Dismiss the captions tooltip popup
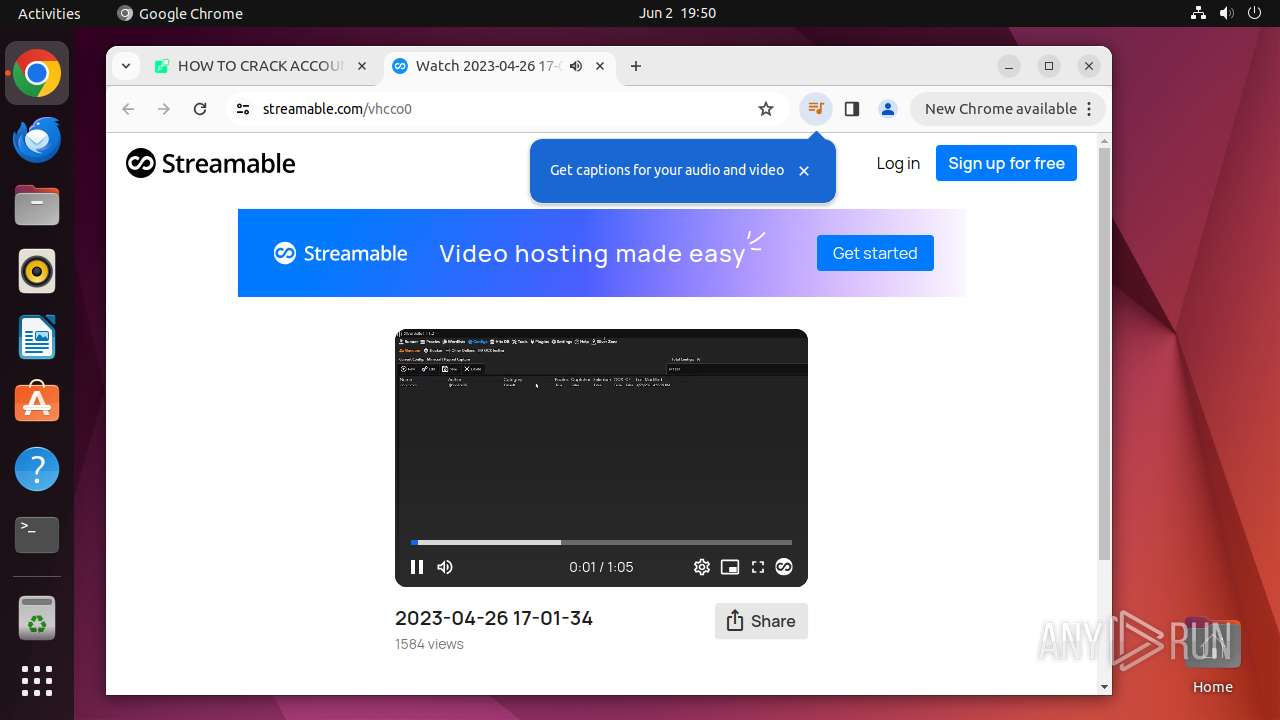Image resolution: width=1280 pixels, height=720 pixels. click(x=804, y=171)
